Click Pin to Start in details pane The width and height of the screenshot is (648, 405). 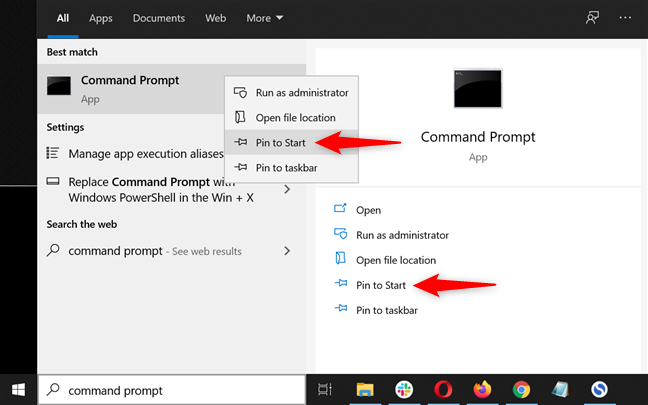click(x=381, y=285)
